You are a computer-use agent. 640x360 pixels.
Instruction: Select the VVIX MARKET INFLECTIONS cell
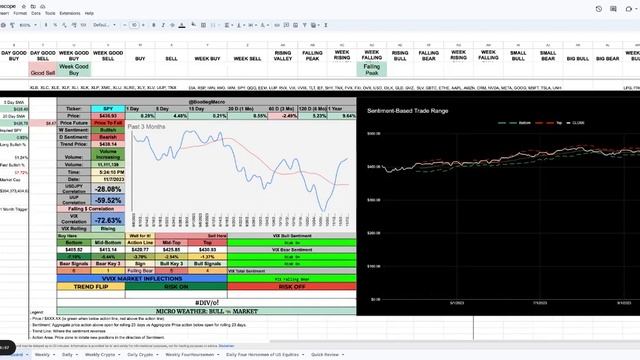pos(142,279)
